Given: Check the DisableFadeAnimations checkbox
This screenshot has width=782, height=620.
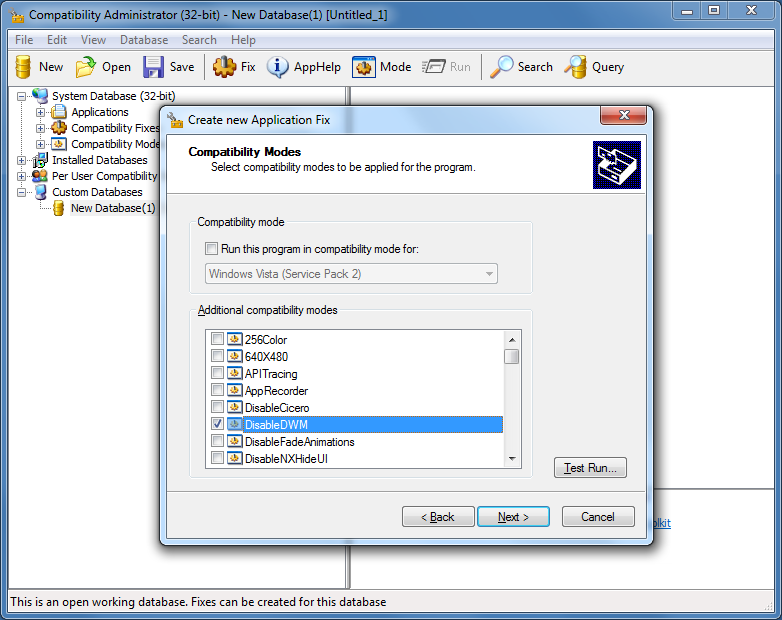Looking at the screenshot, I should point(217,441).
